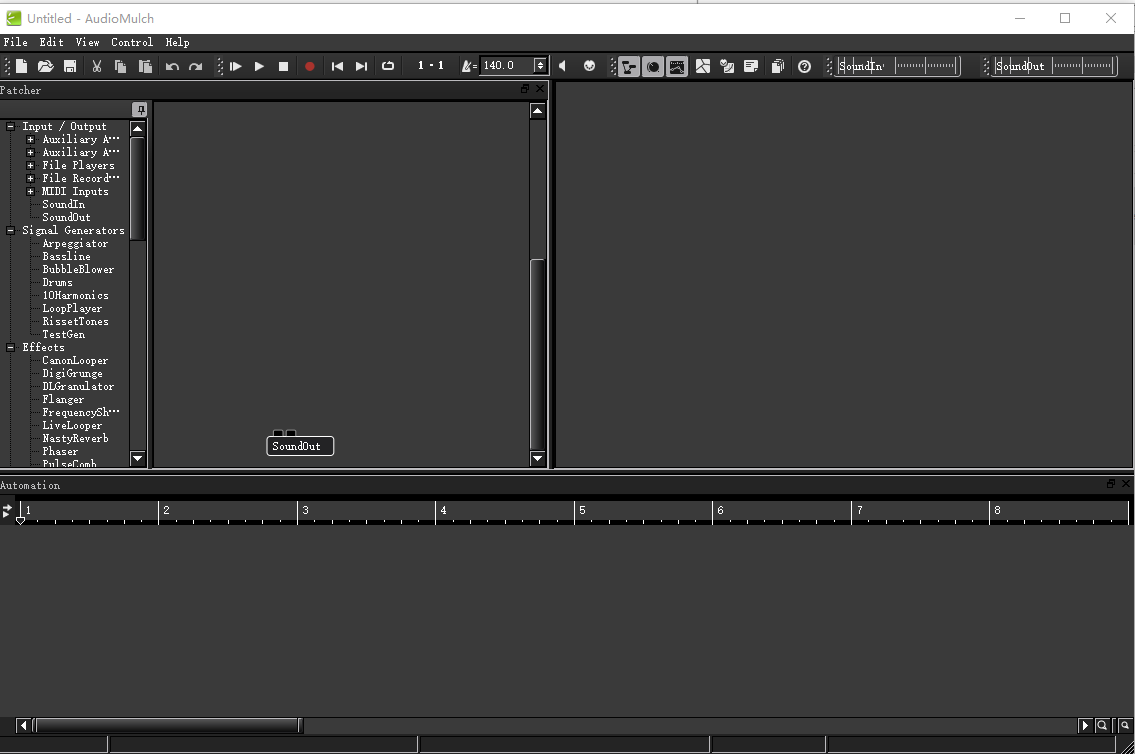Click the round face icon next to speaker

point(589,66)
